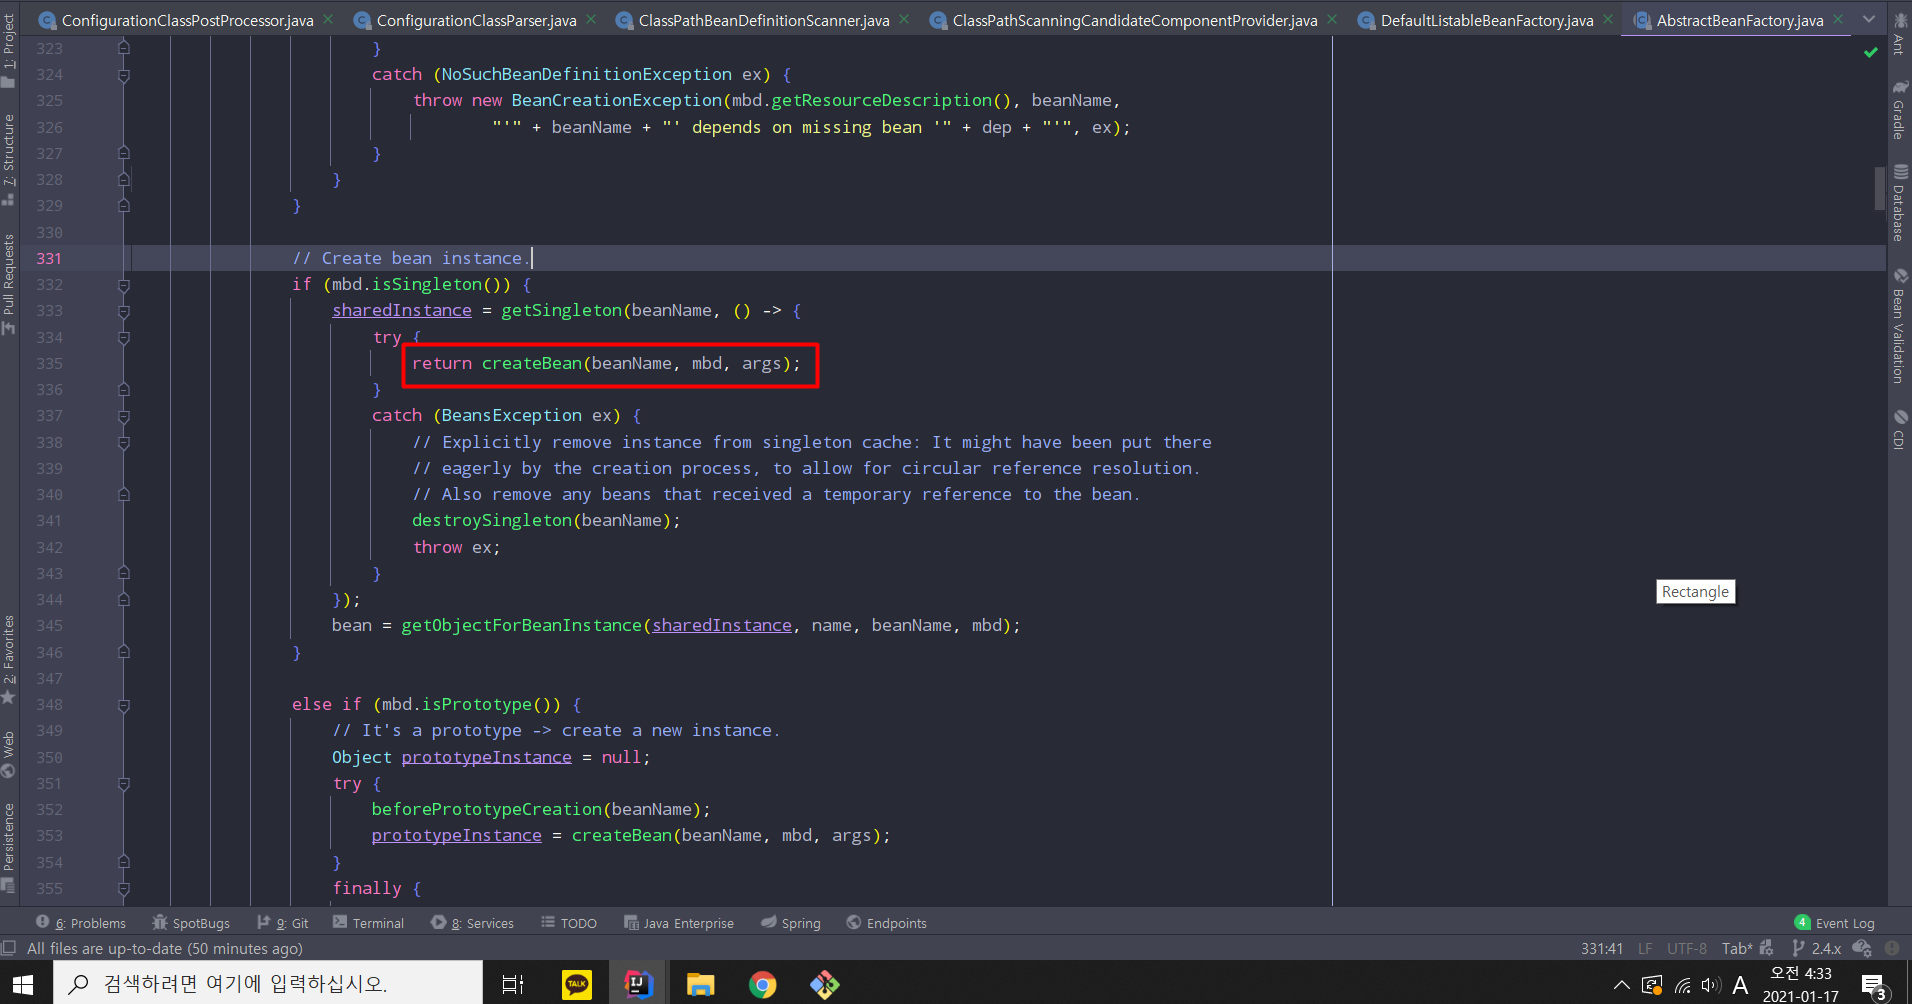Open the Ant panel in right sidebar

tap(1899, 34)
